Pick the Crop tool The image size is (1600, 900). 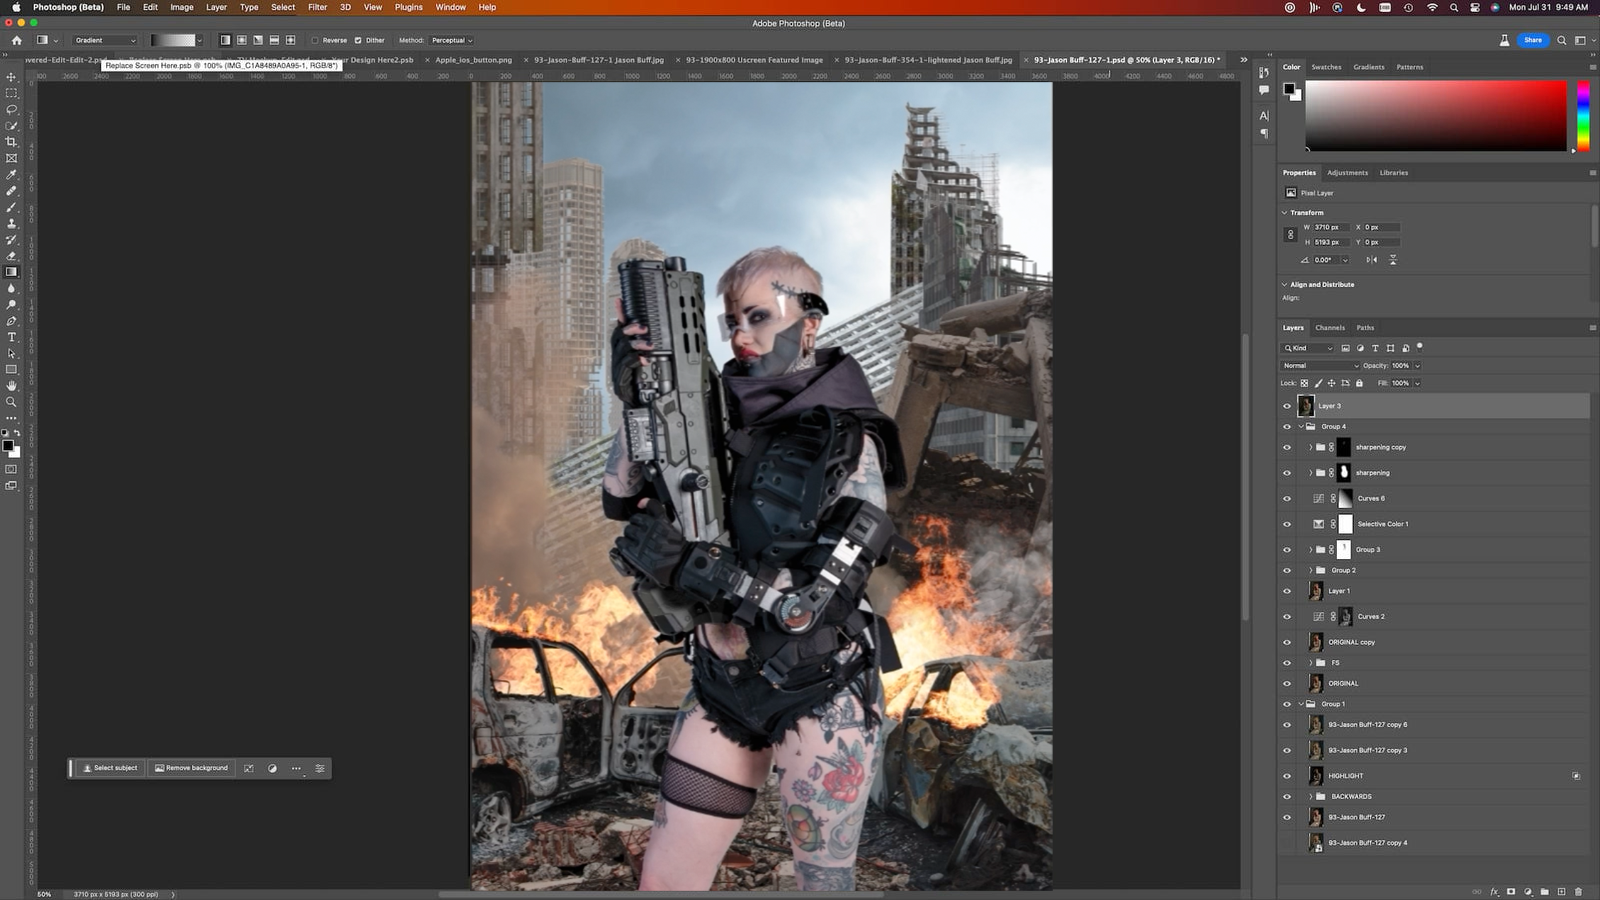(x=11, y=142)
